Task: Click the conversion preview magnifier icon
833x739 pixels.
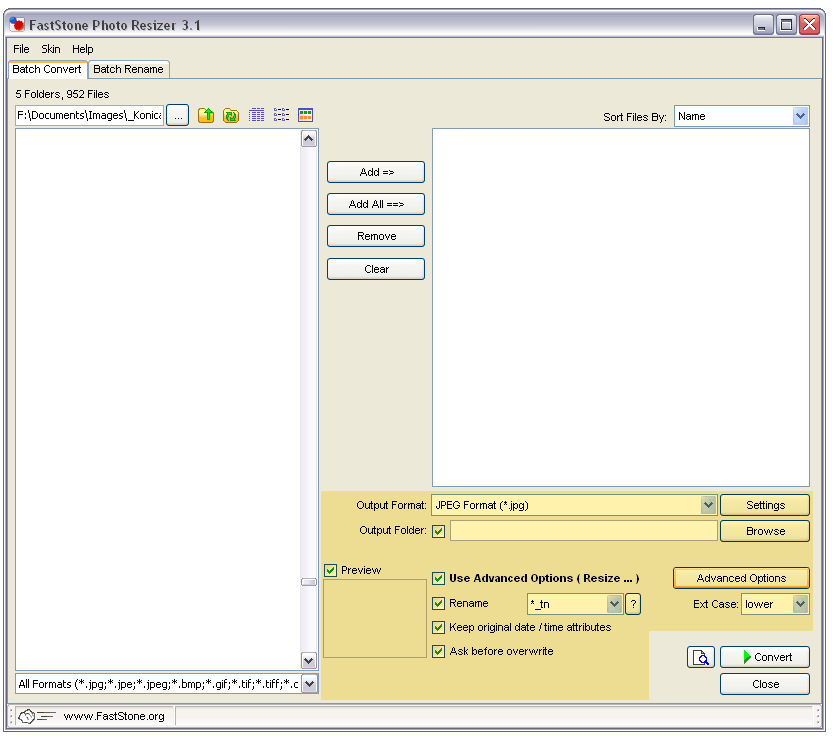Action: tap(701, 657)
